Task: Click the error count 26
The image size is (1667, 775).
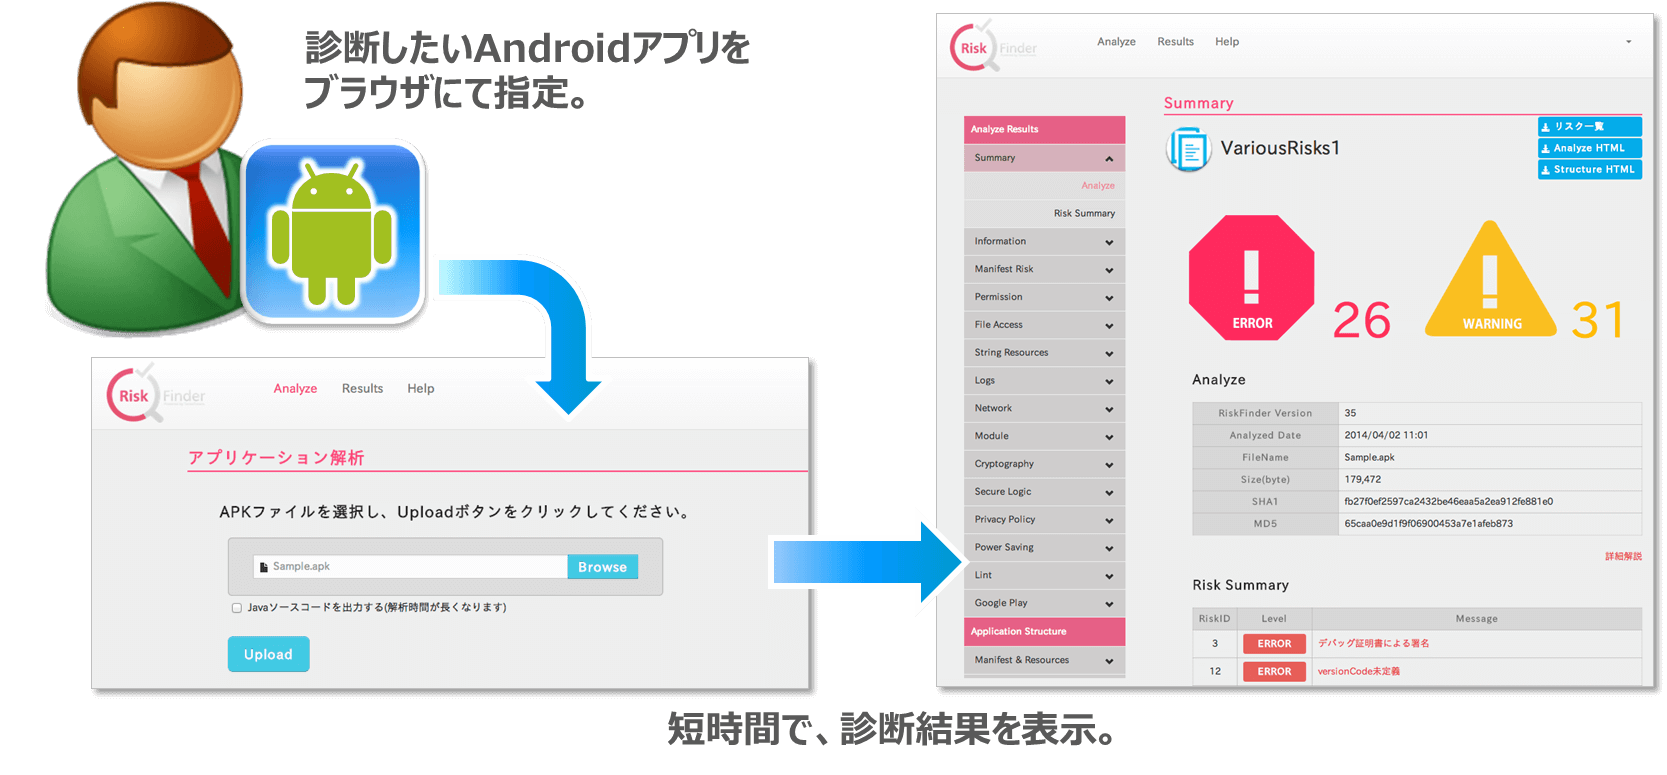Action: point(1361,320)
